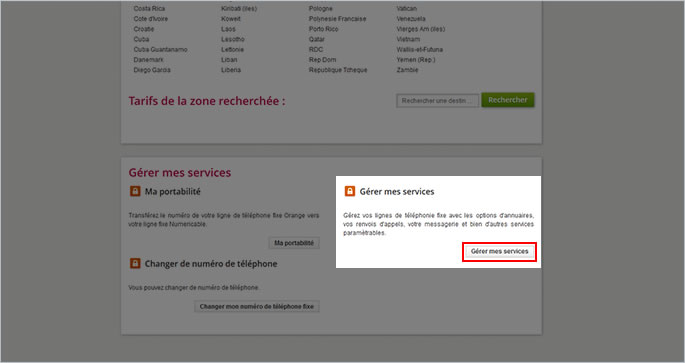Choose Diego Garcia destination

[x=152, y=70]
